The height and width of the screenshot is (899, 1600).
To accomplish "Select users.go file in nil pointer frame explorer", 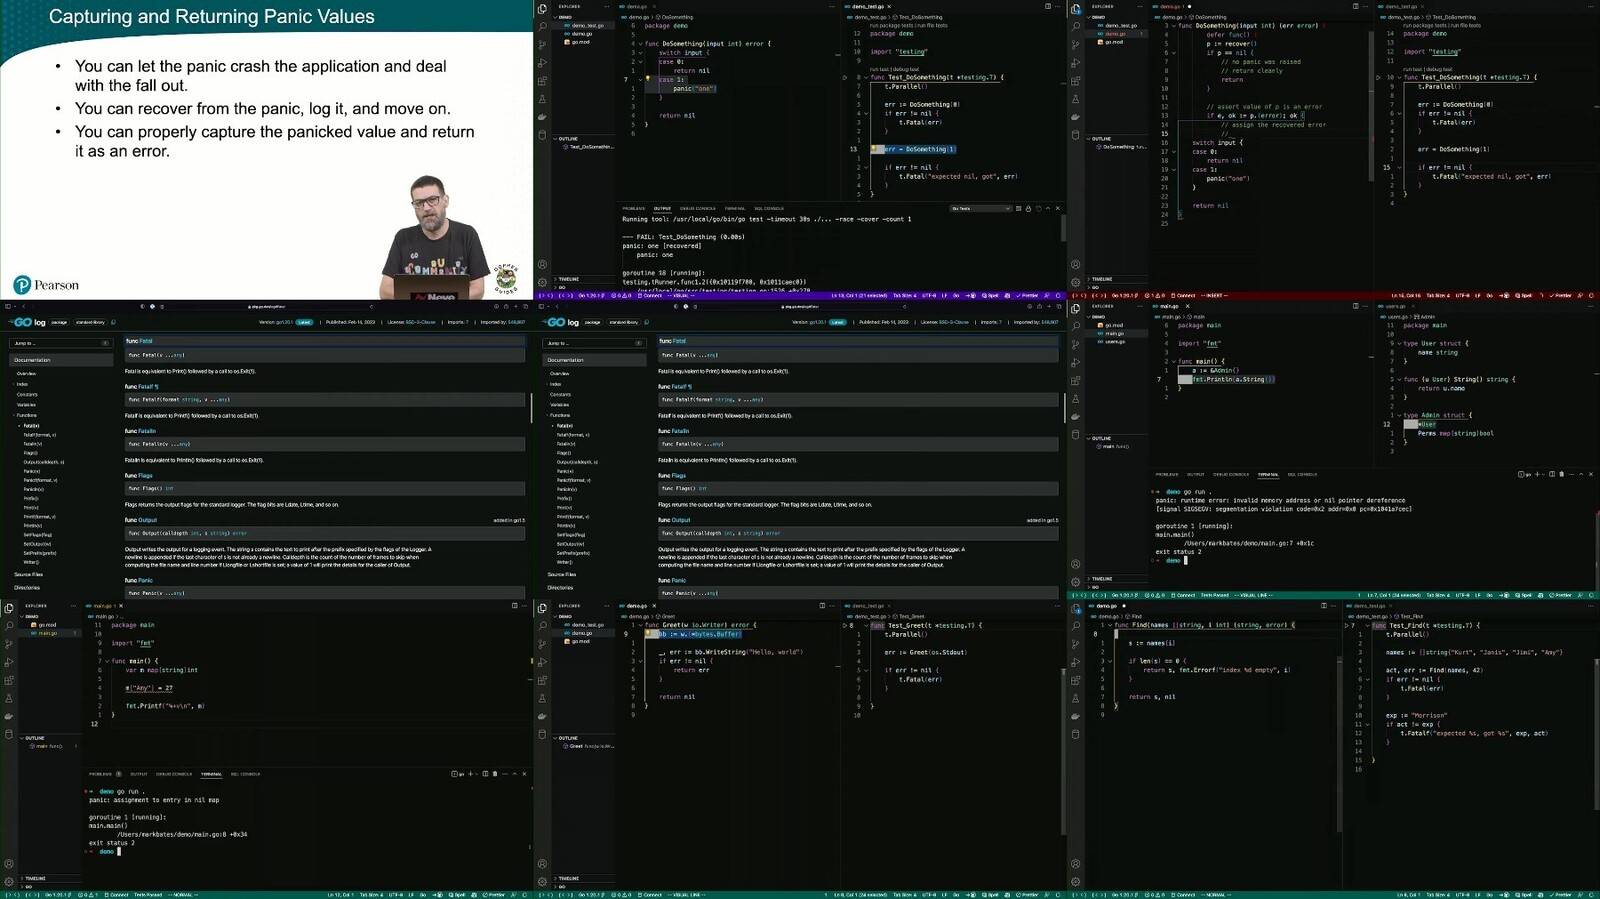I will click(1115, 342).
